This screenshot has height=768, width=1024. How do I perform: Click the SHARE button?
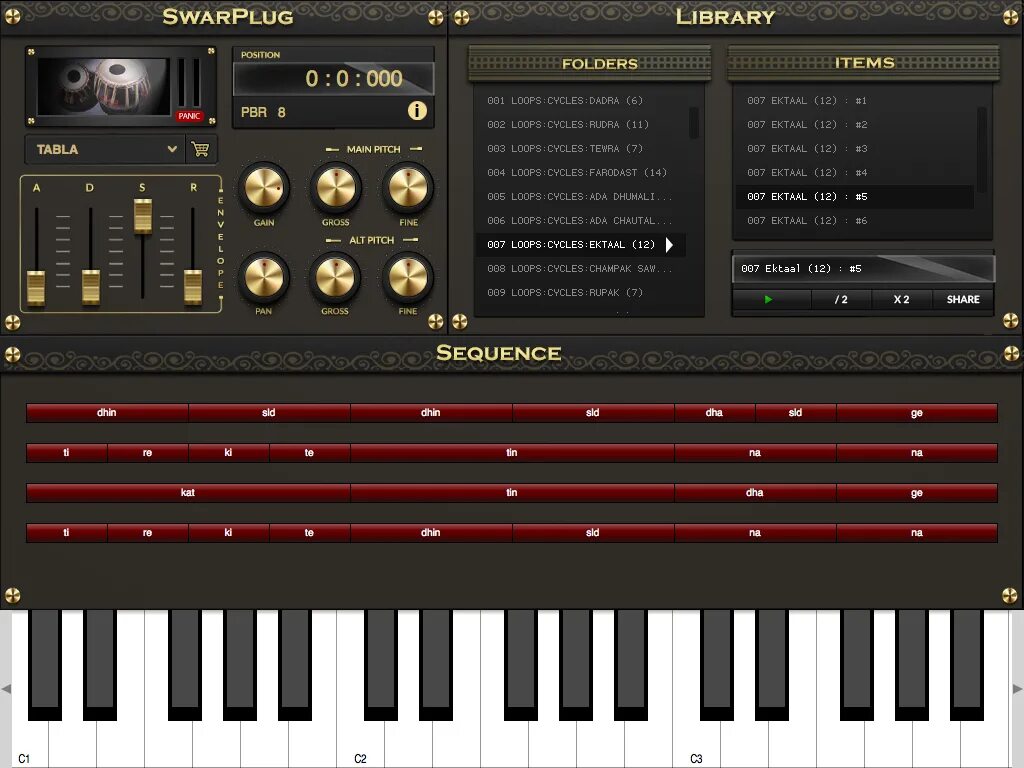coord(963,300)
